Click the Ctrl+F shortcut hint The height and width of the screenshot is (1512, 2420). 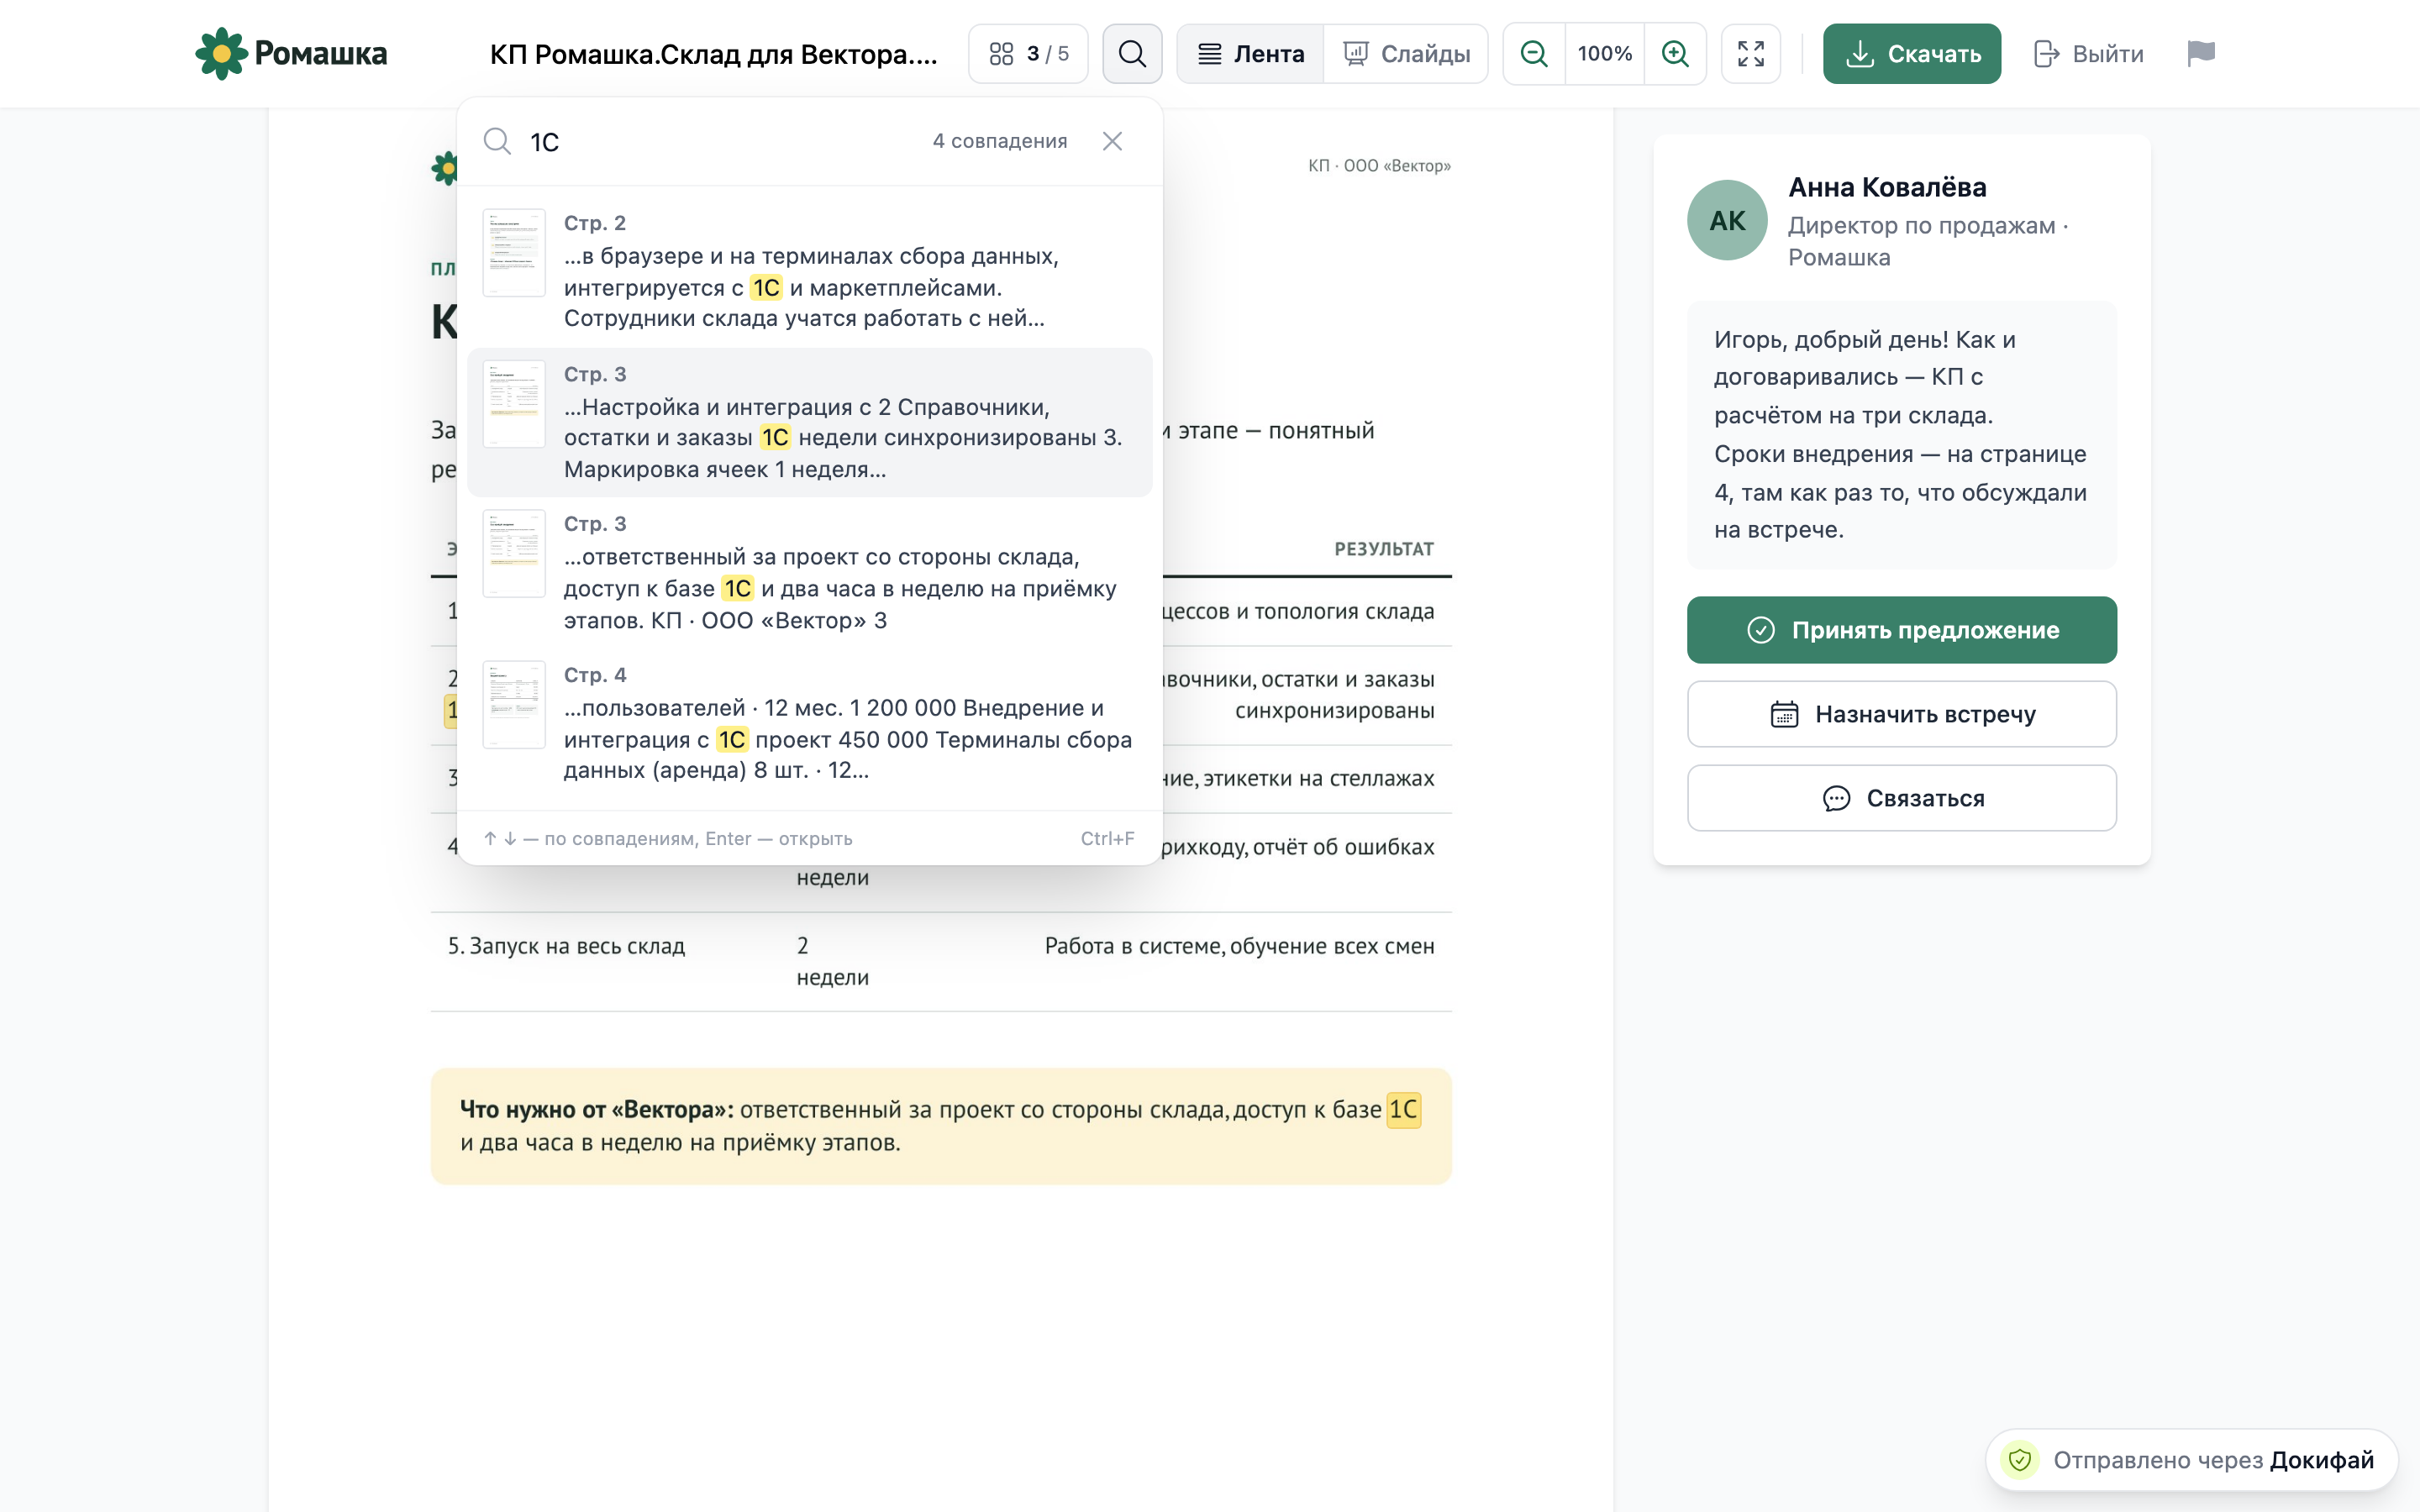click(1107, 839)
